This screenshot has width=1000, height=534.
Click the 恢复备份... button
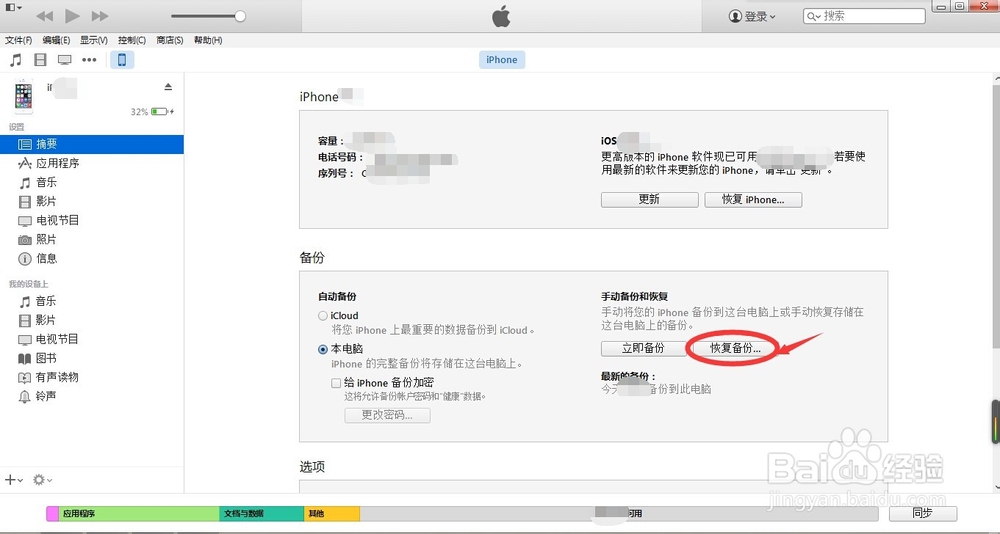point(735,348)
